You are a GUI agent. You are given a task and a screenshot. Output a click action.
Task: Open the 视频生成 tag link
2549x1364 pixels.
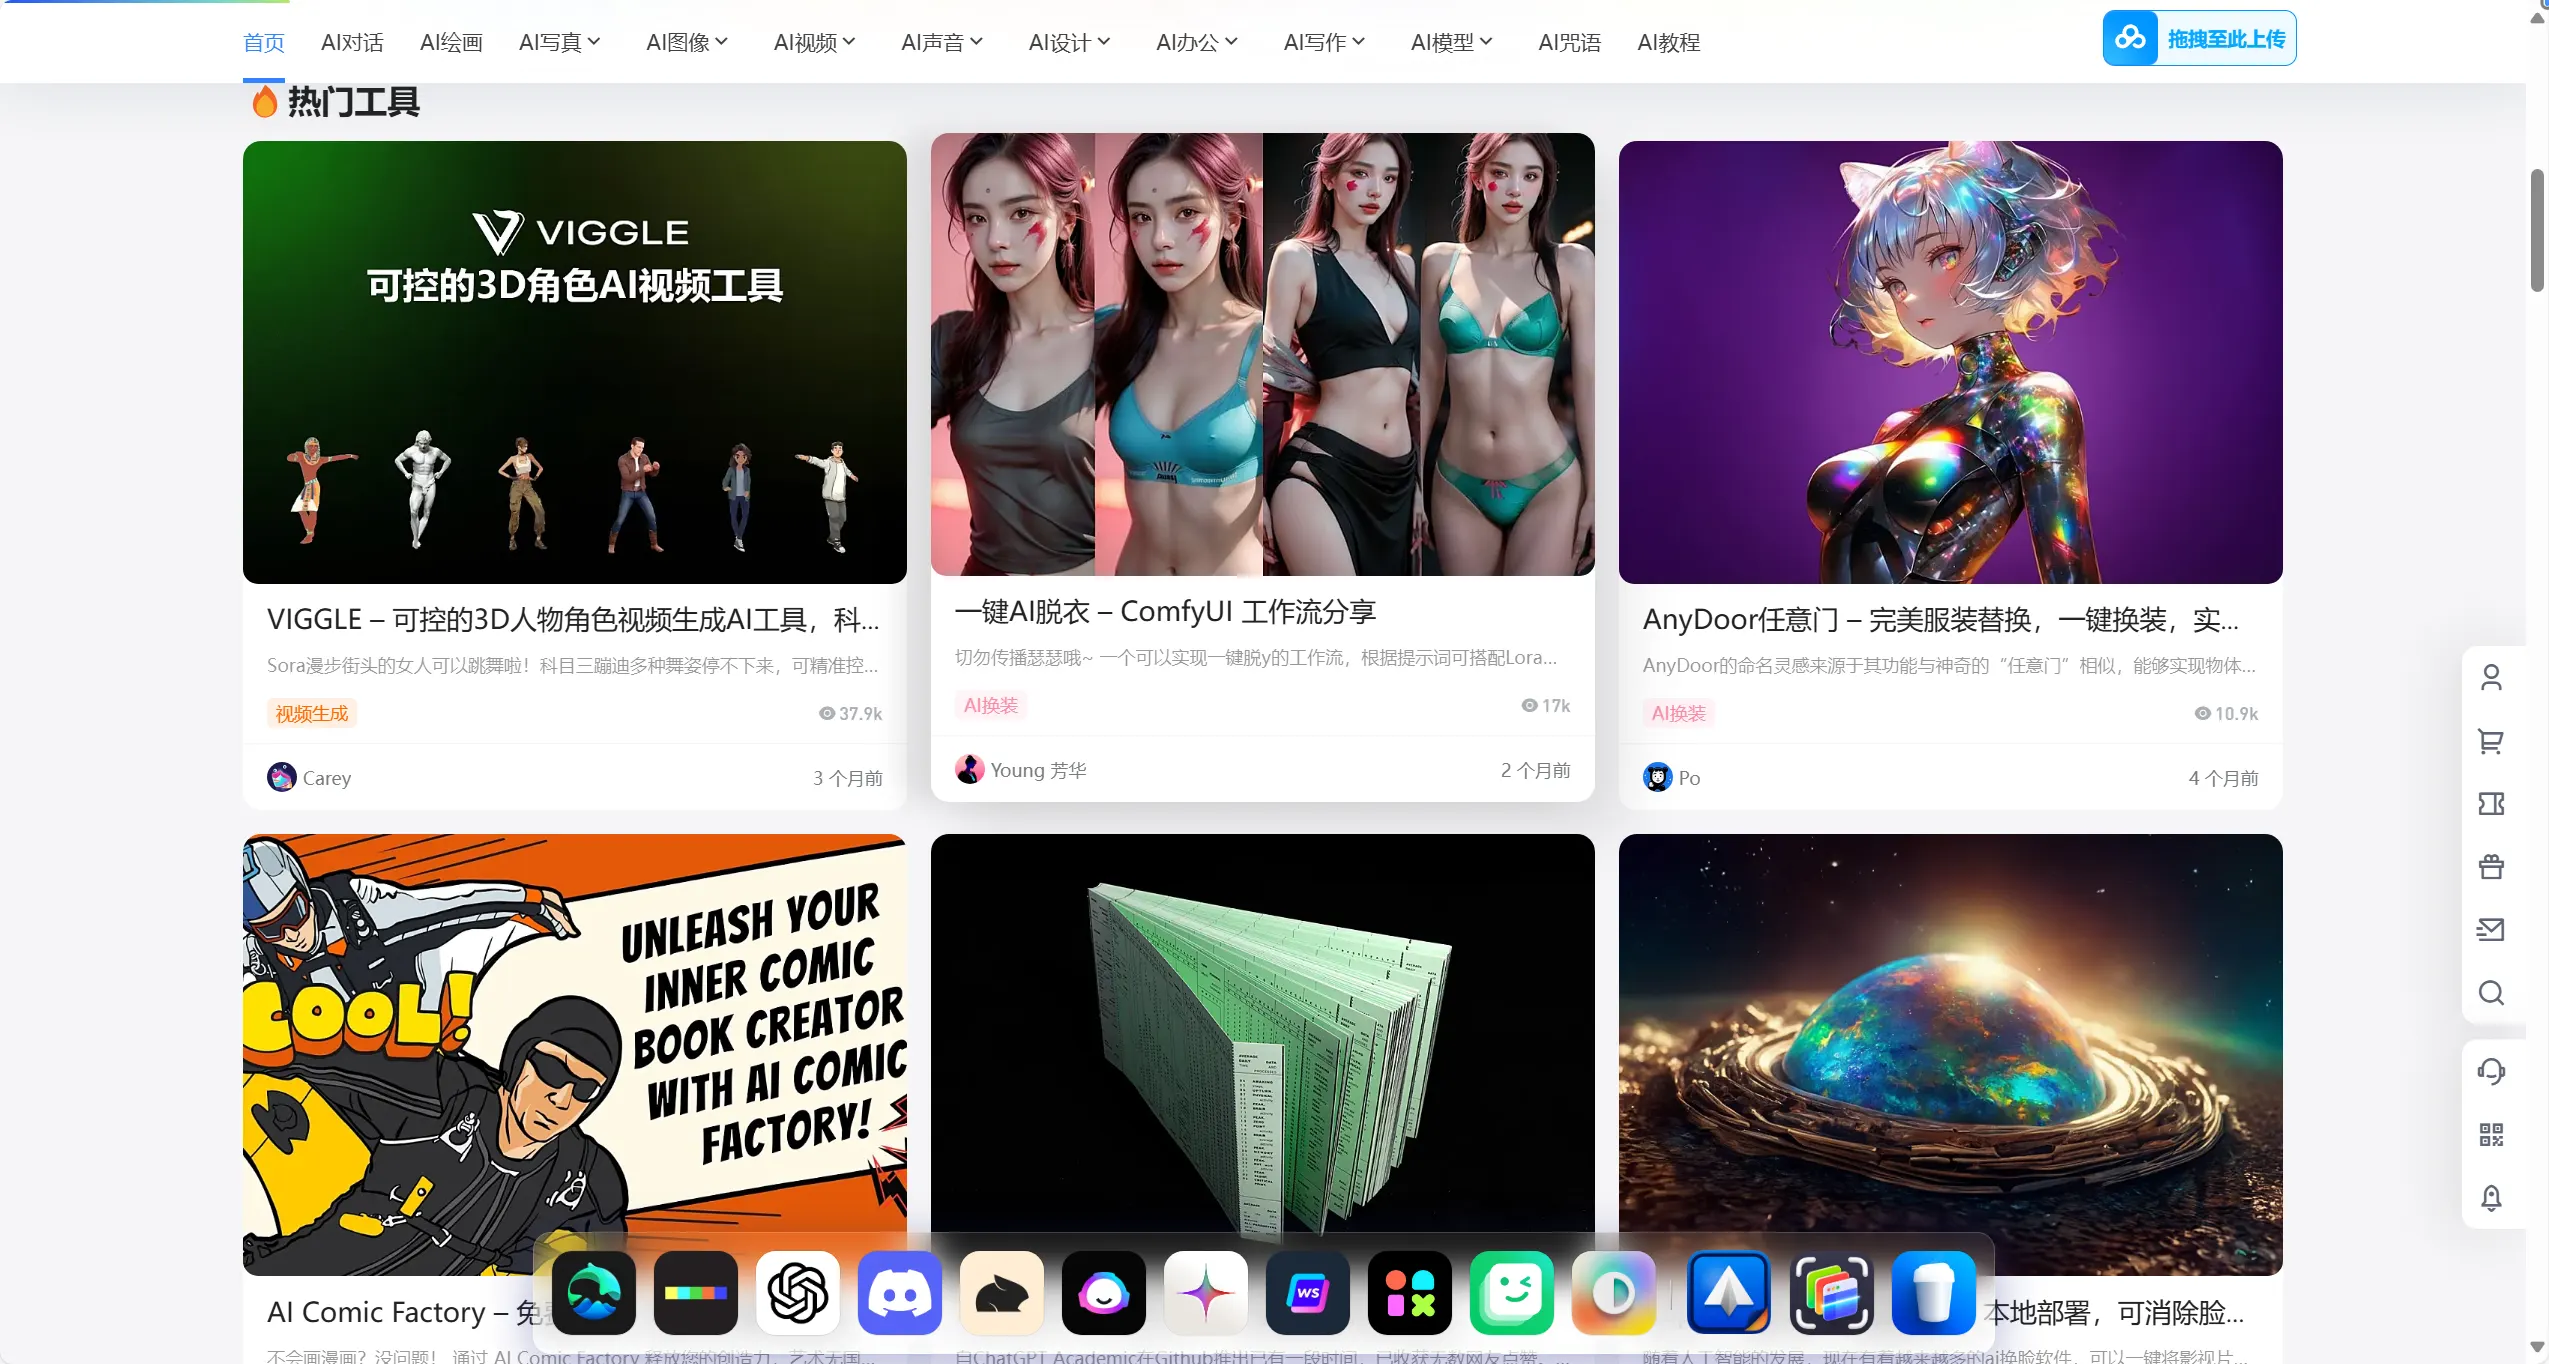312,713
